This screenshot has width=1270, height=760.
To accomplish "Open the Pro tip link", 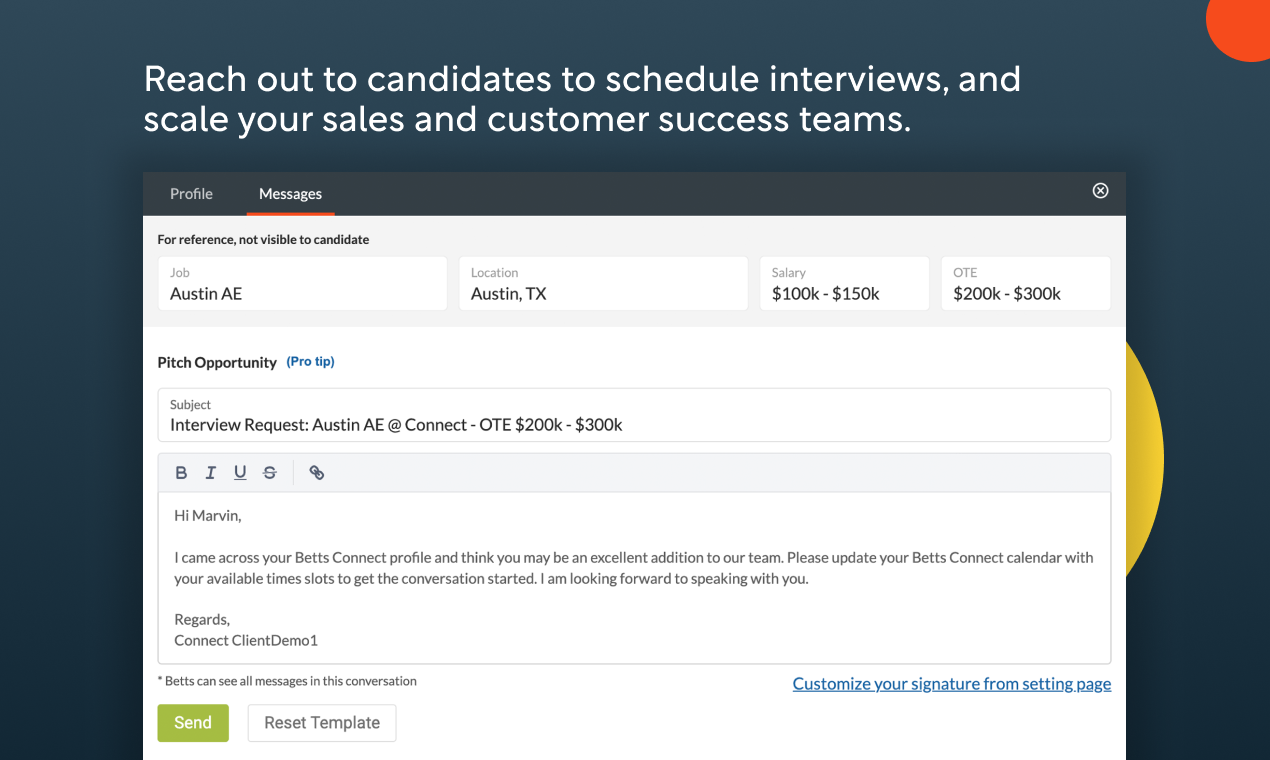I will click(310, 362).
